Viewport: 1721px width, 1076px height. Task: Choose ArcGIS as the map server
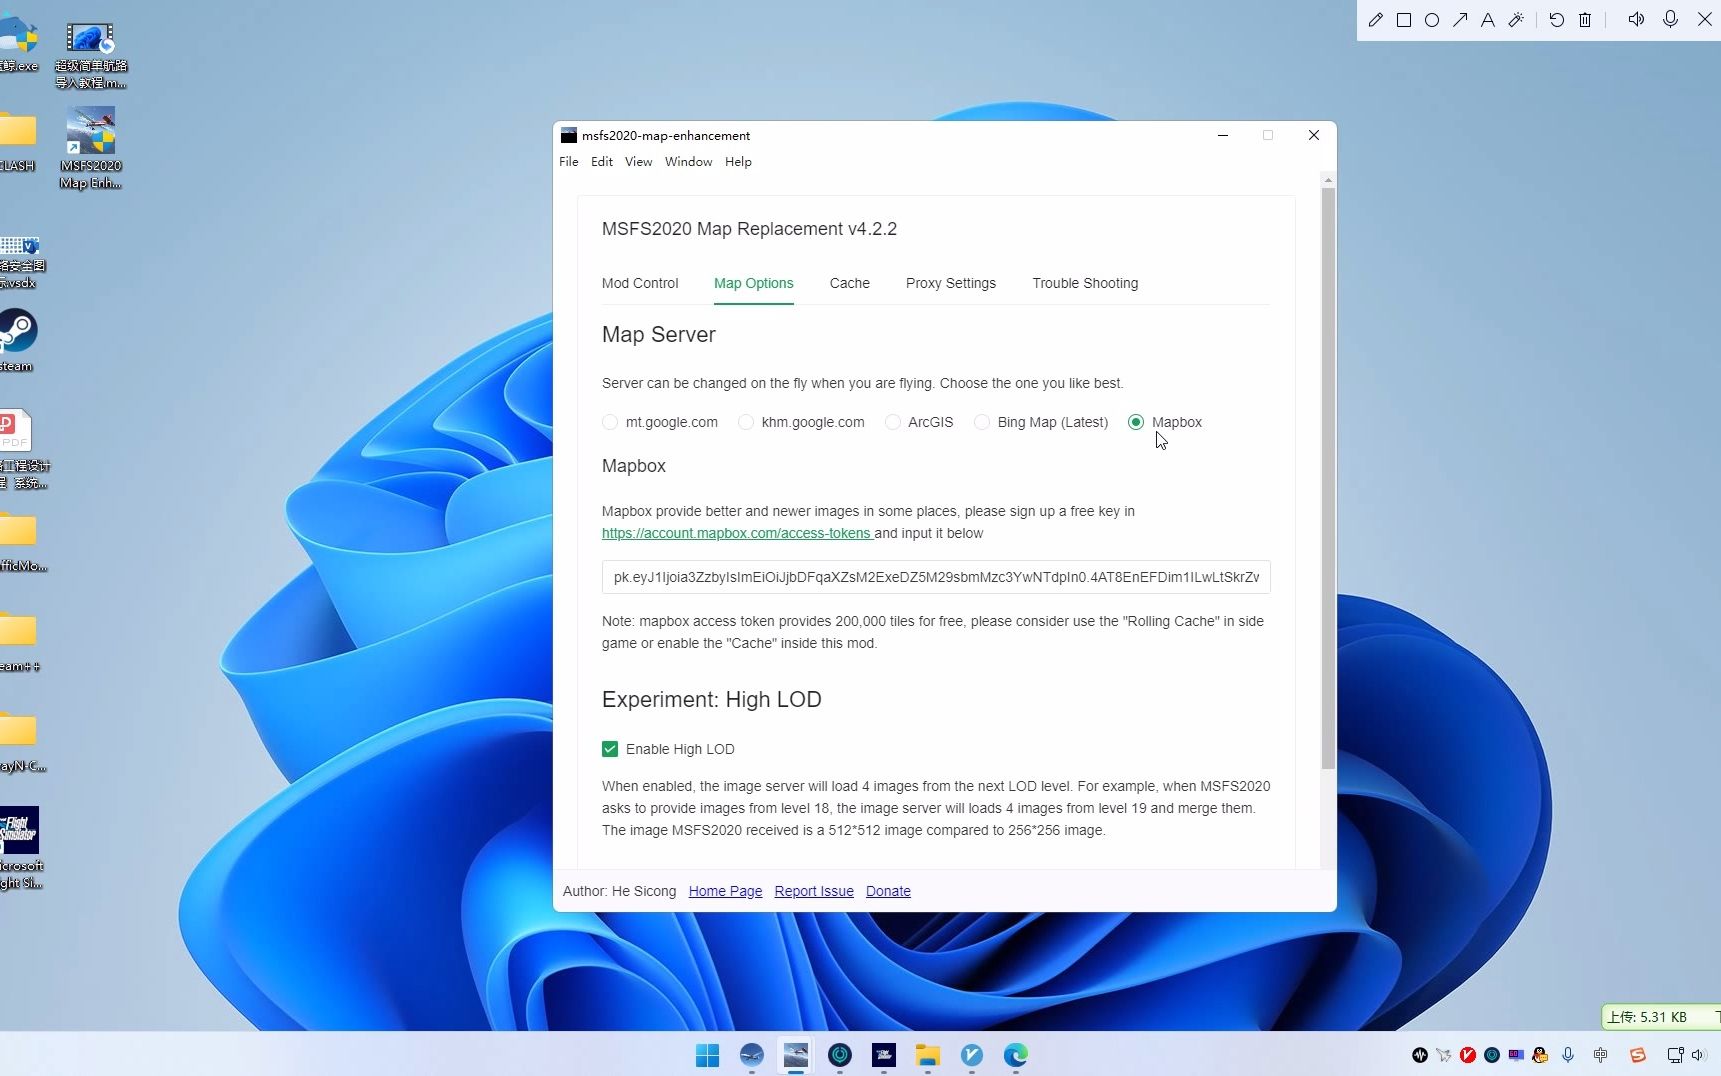pos(892,422)
